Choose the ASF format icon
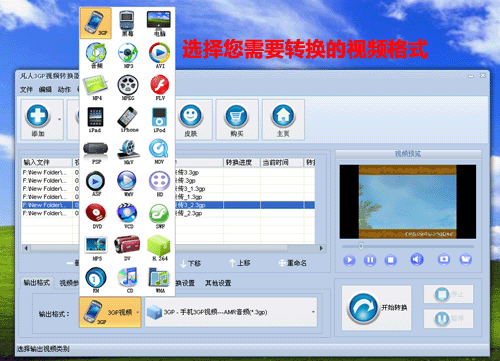500x361 pixels. pos(96,184)
